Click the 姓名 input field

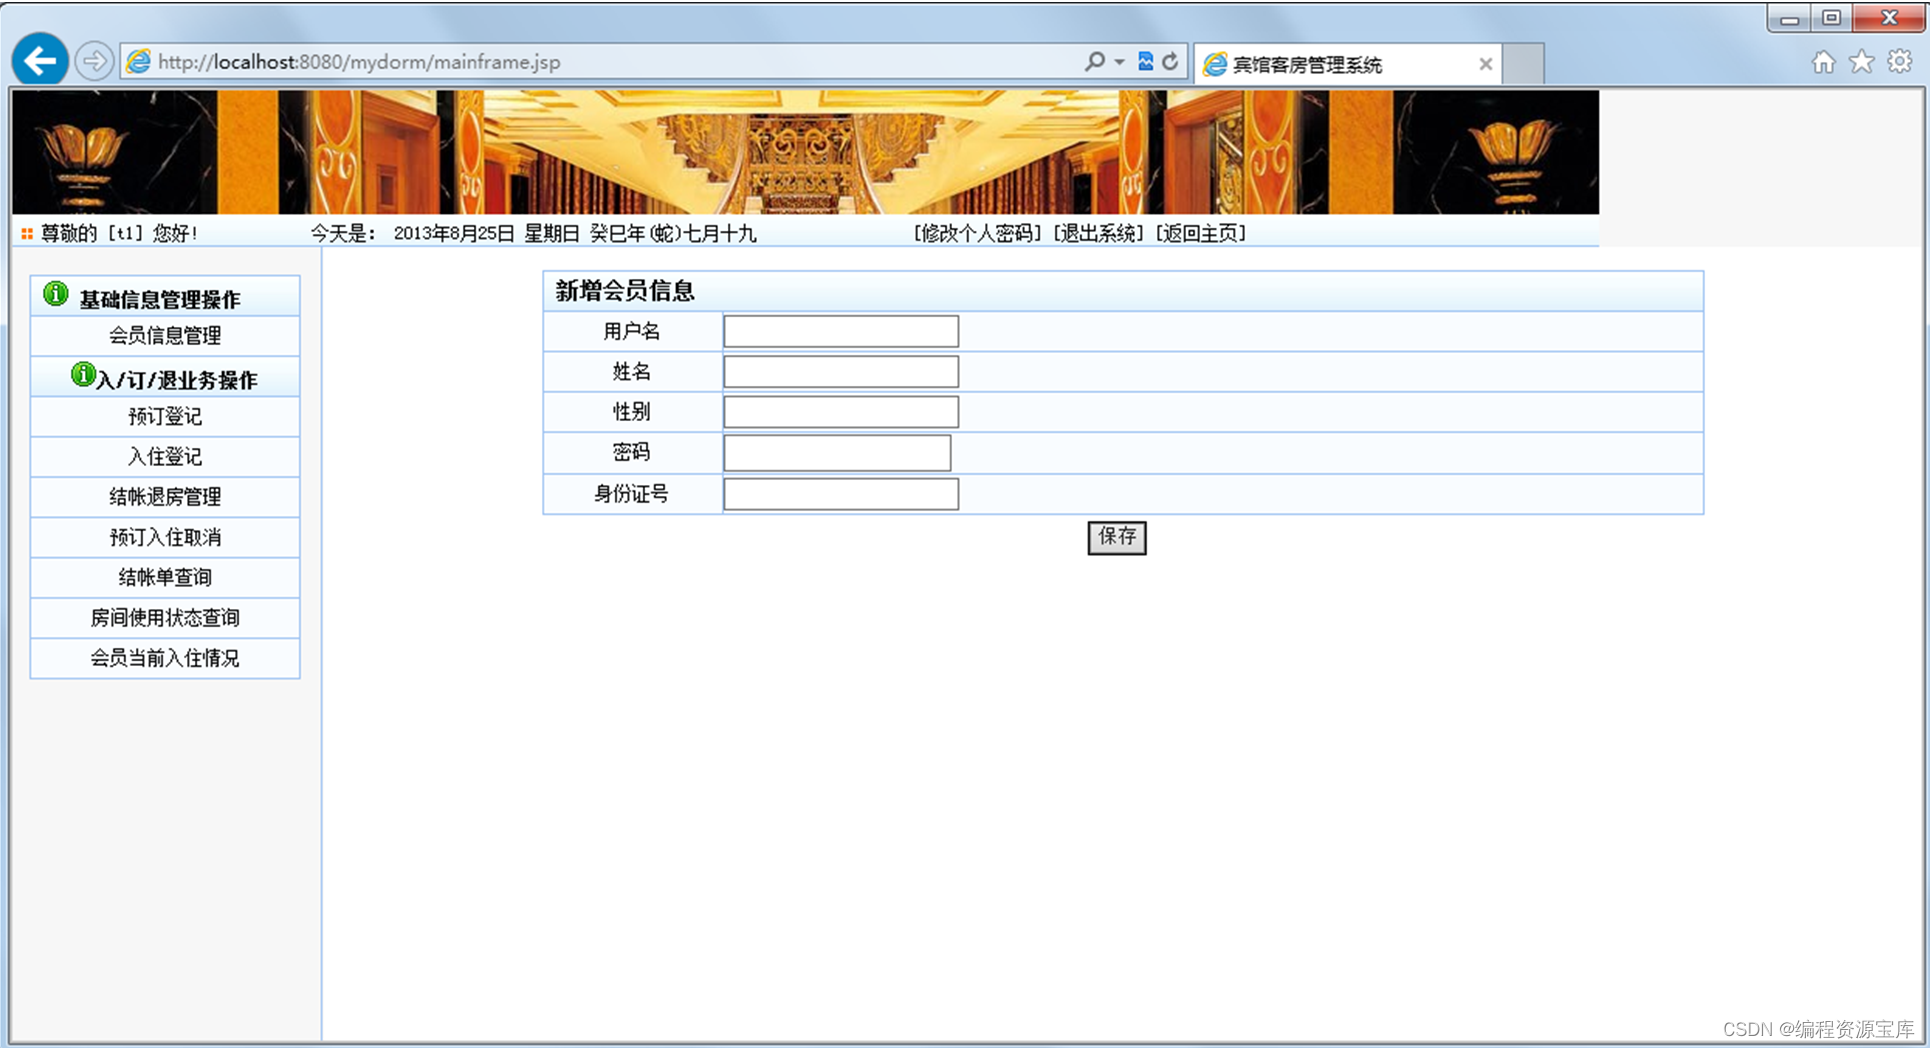tap(841, 372)
